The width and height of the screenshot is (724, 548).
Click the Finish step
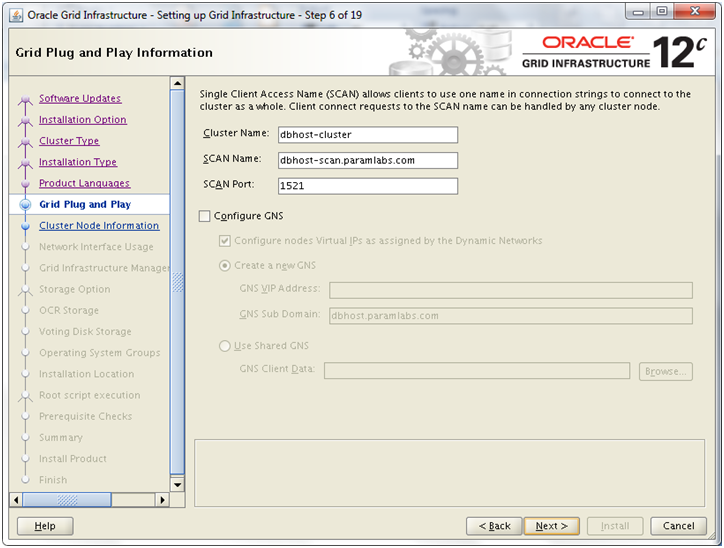pyautogui.click(x=53, y=480)
